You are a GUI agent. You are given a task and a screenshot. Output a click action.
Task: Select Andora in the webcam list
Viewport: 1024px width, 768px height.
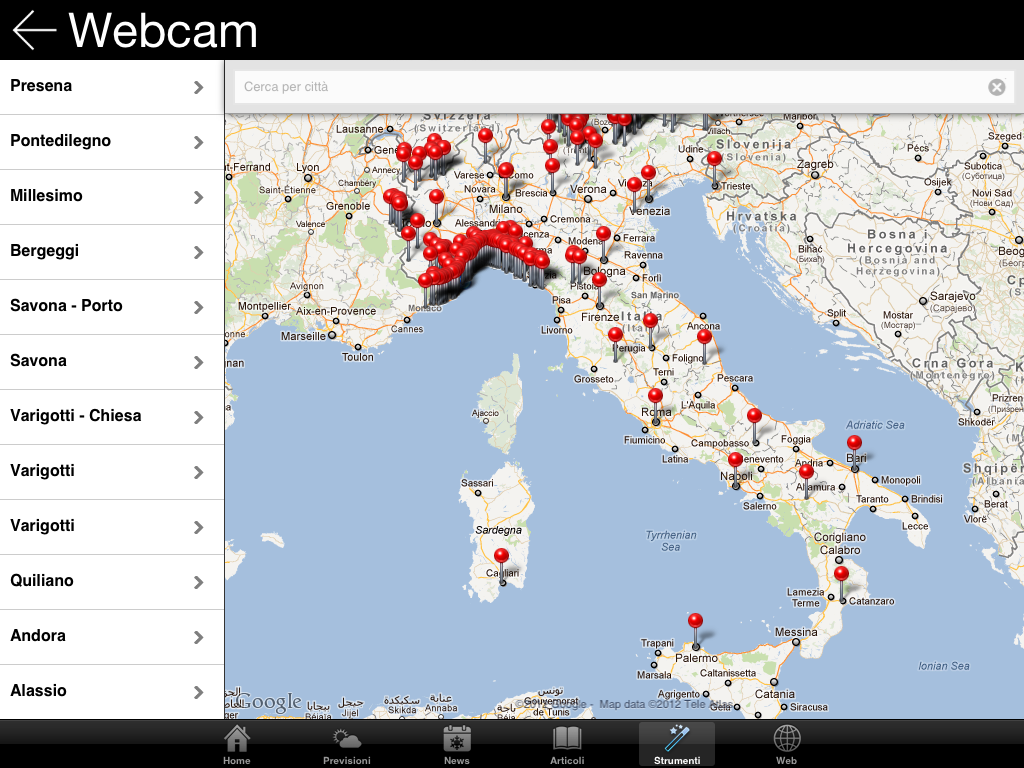(x=112, y=637)
